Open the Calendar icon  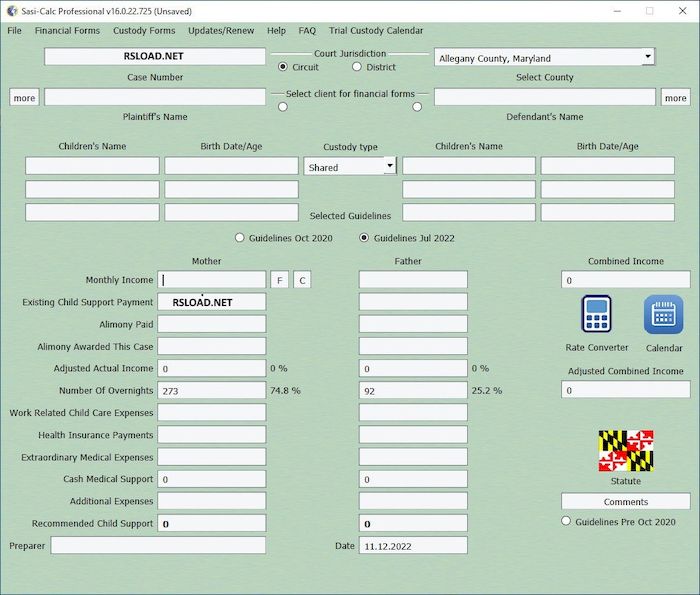(663, 314)
